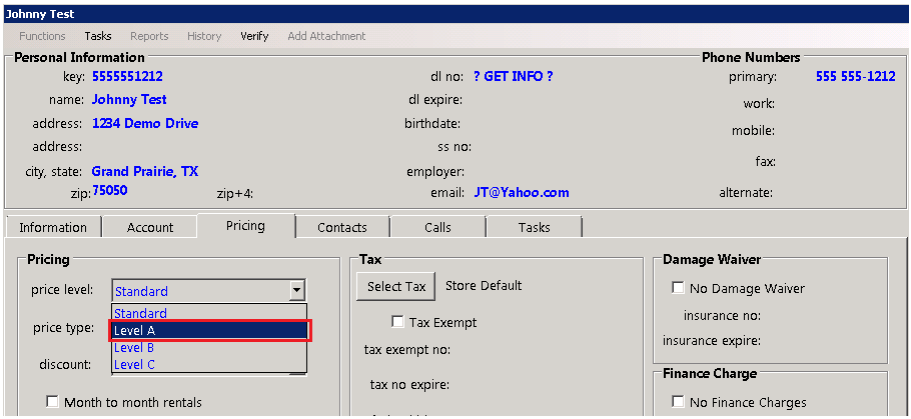911x419 pixels.
Task: Switch to the Information tab
Action: pyautogui.click(x=53, y=228)
